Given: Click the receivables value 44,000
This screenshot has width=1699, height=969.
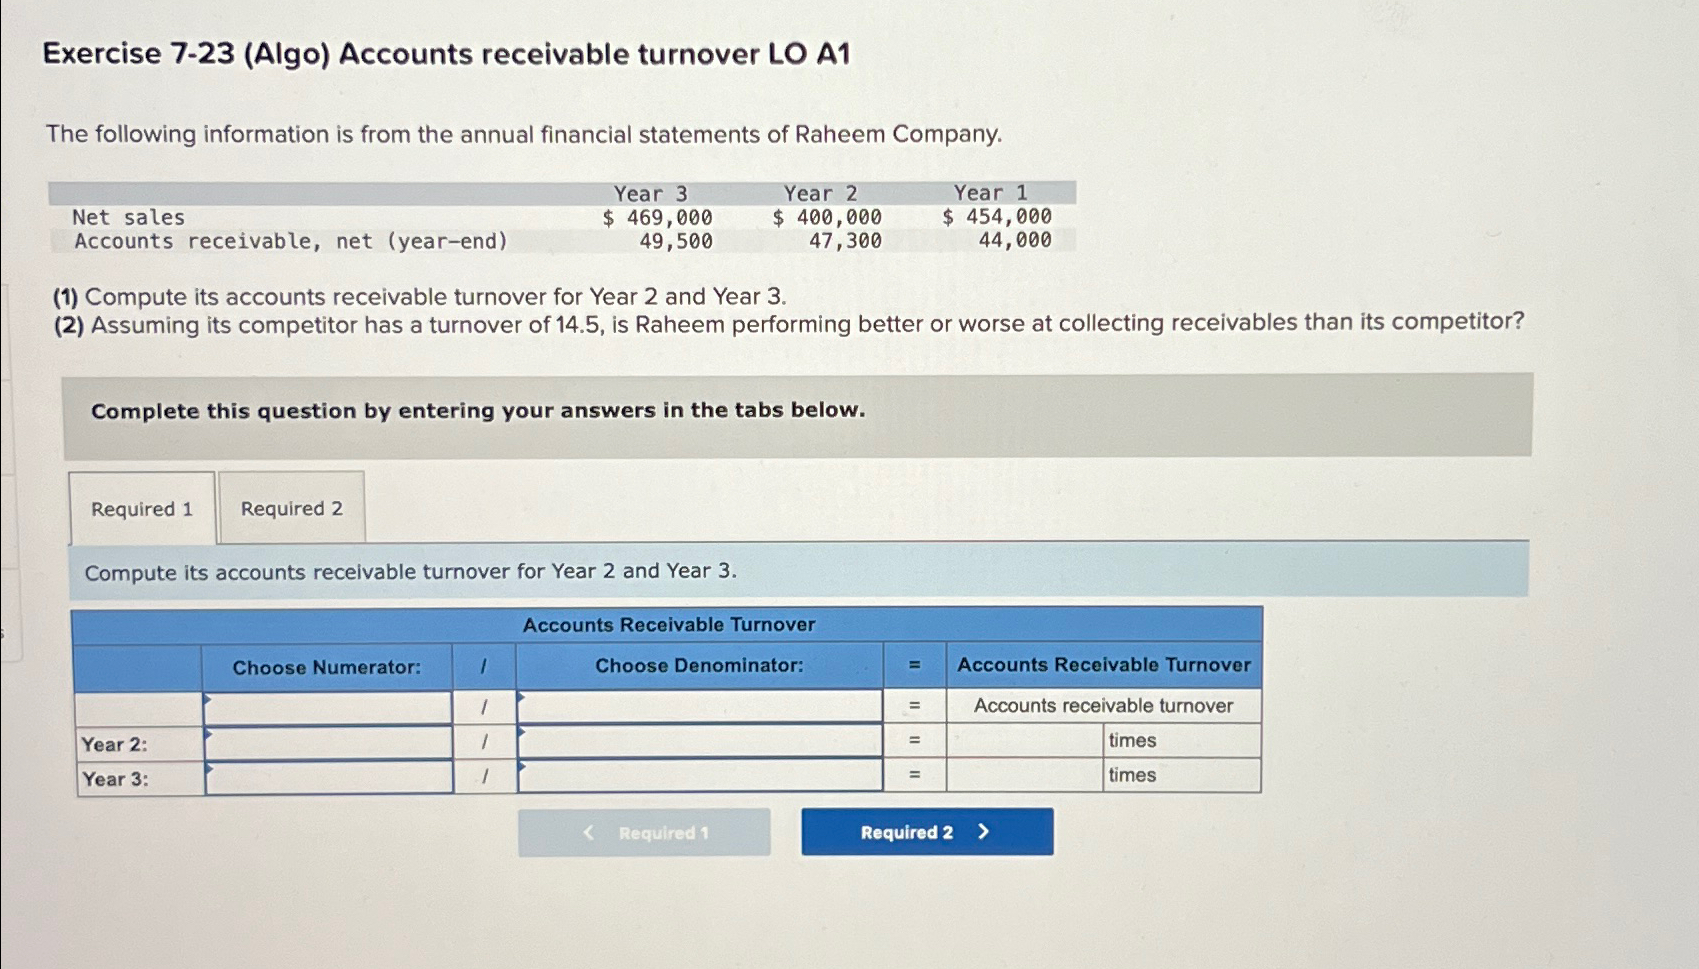Looking at the screenshot, I should (x=1015, y=239).
